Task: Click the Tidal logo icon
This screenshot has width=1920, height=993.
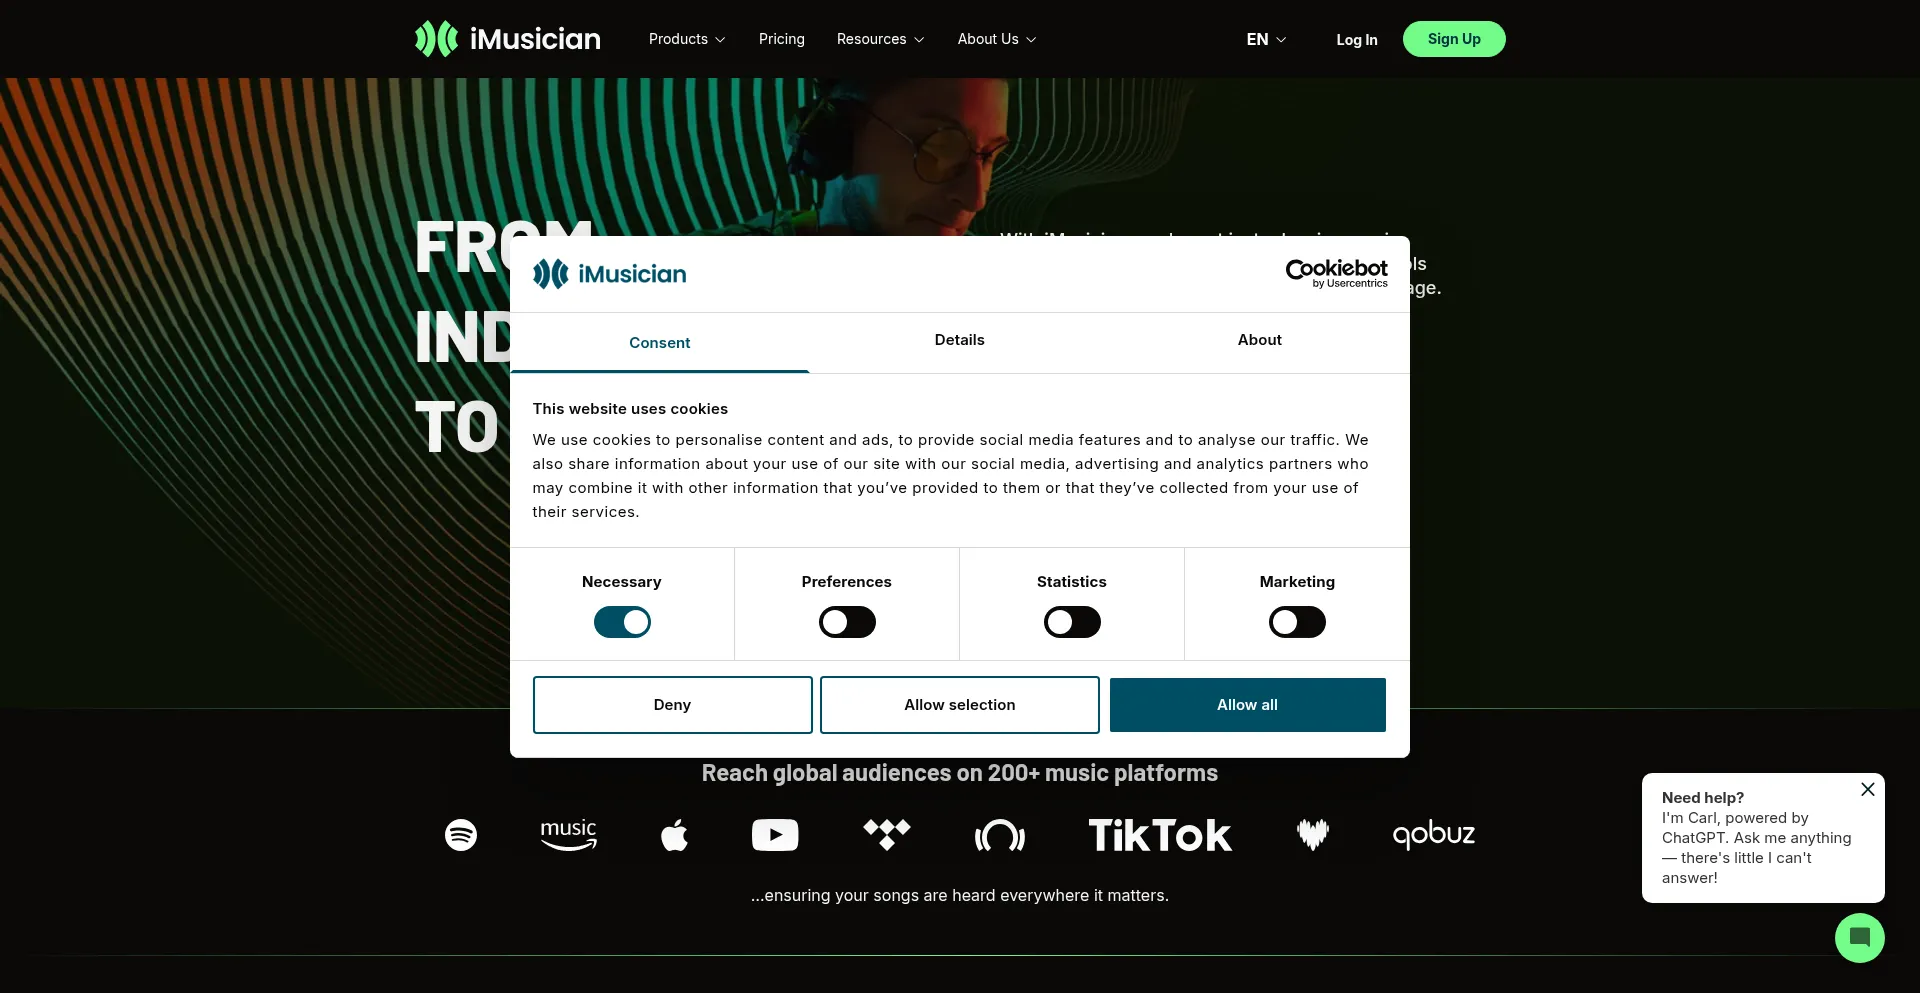Action: click(887, 834)
